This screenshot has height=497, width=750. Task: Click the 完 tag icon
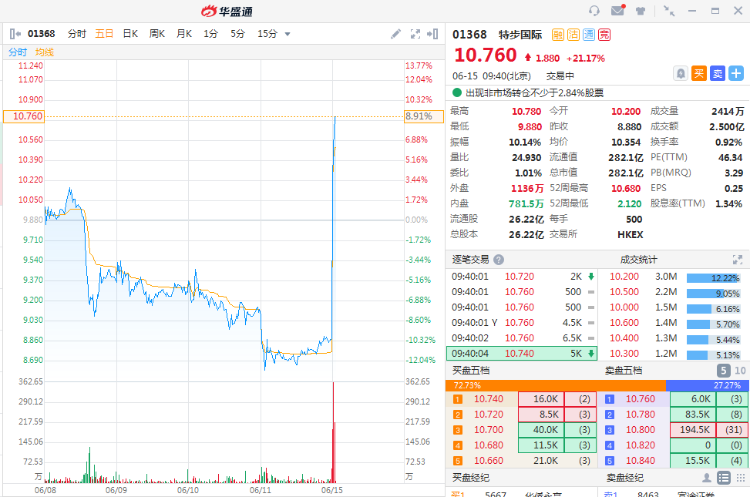(x=604, y=34)
